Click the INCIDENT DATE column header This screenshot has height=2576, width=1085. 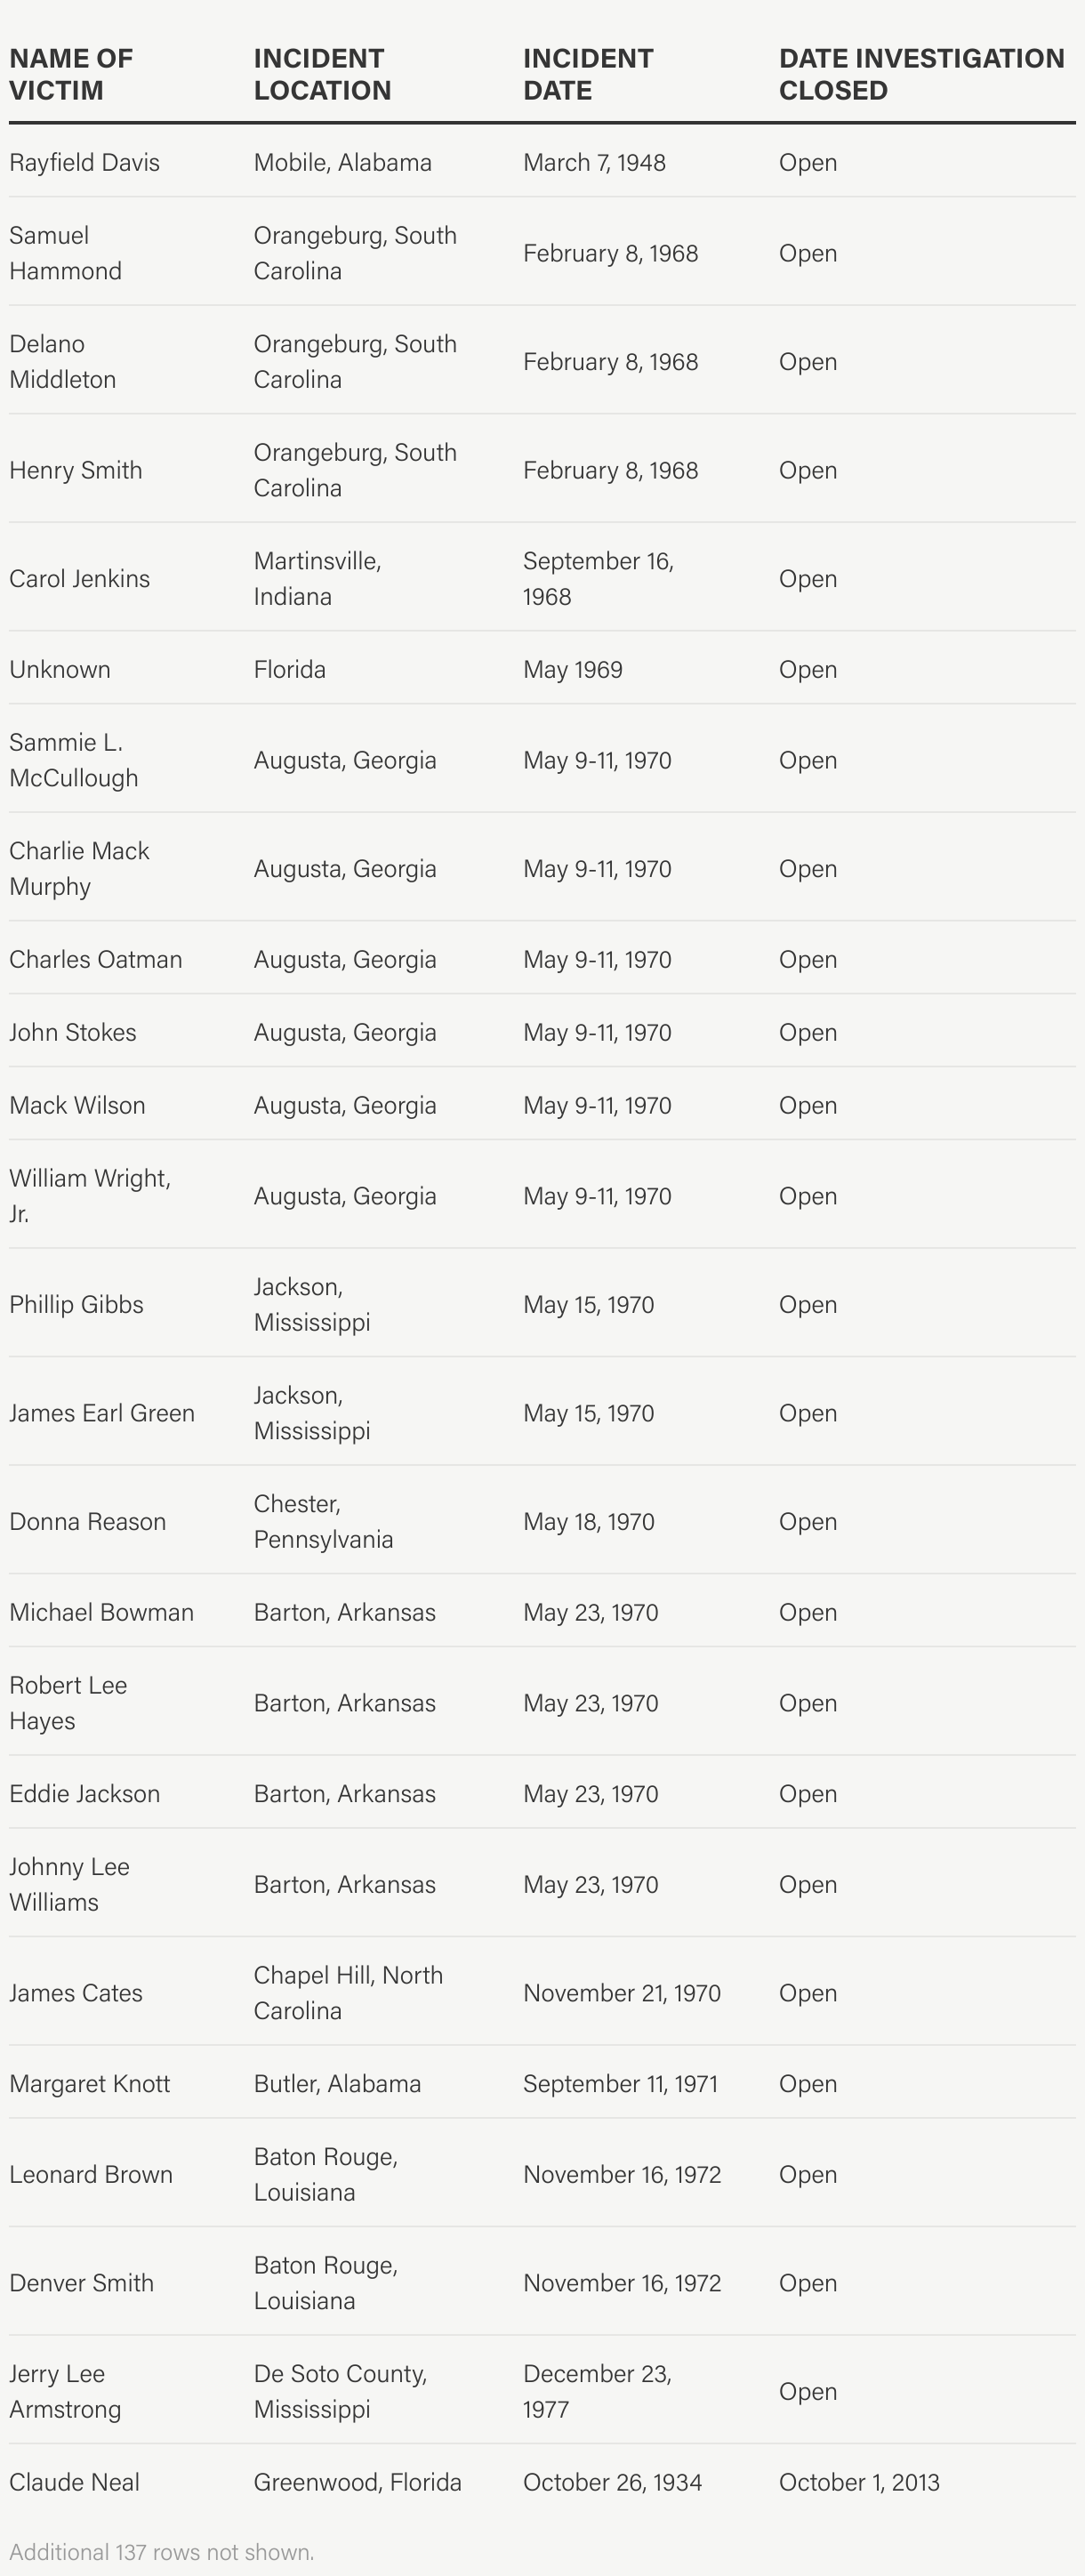point(588,74)
